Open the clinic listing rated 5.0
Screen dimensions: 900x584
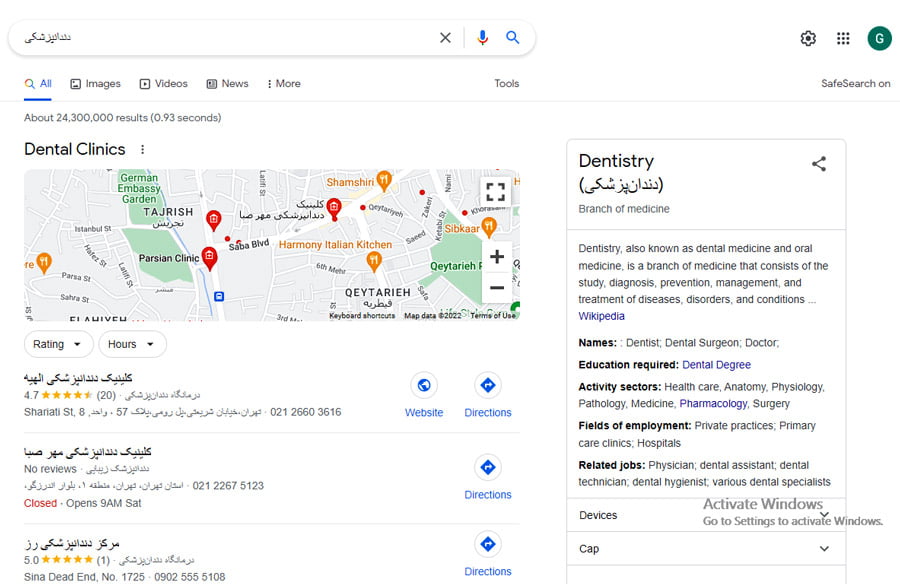tap(72, 543)
